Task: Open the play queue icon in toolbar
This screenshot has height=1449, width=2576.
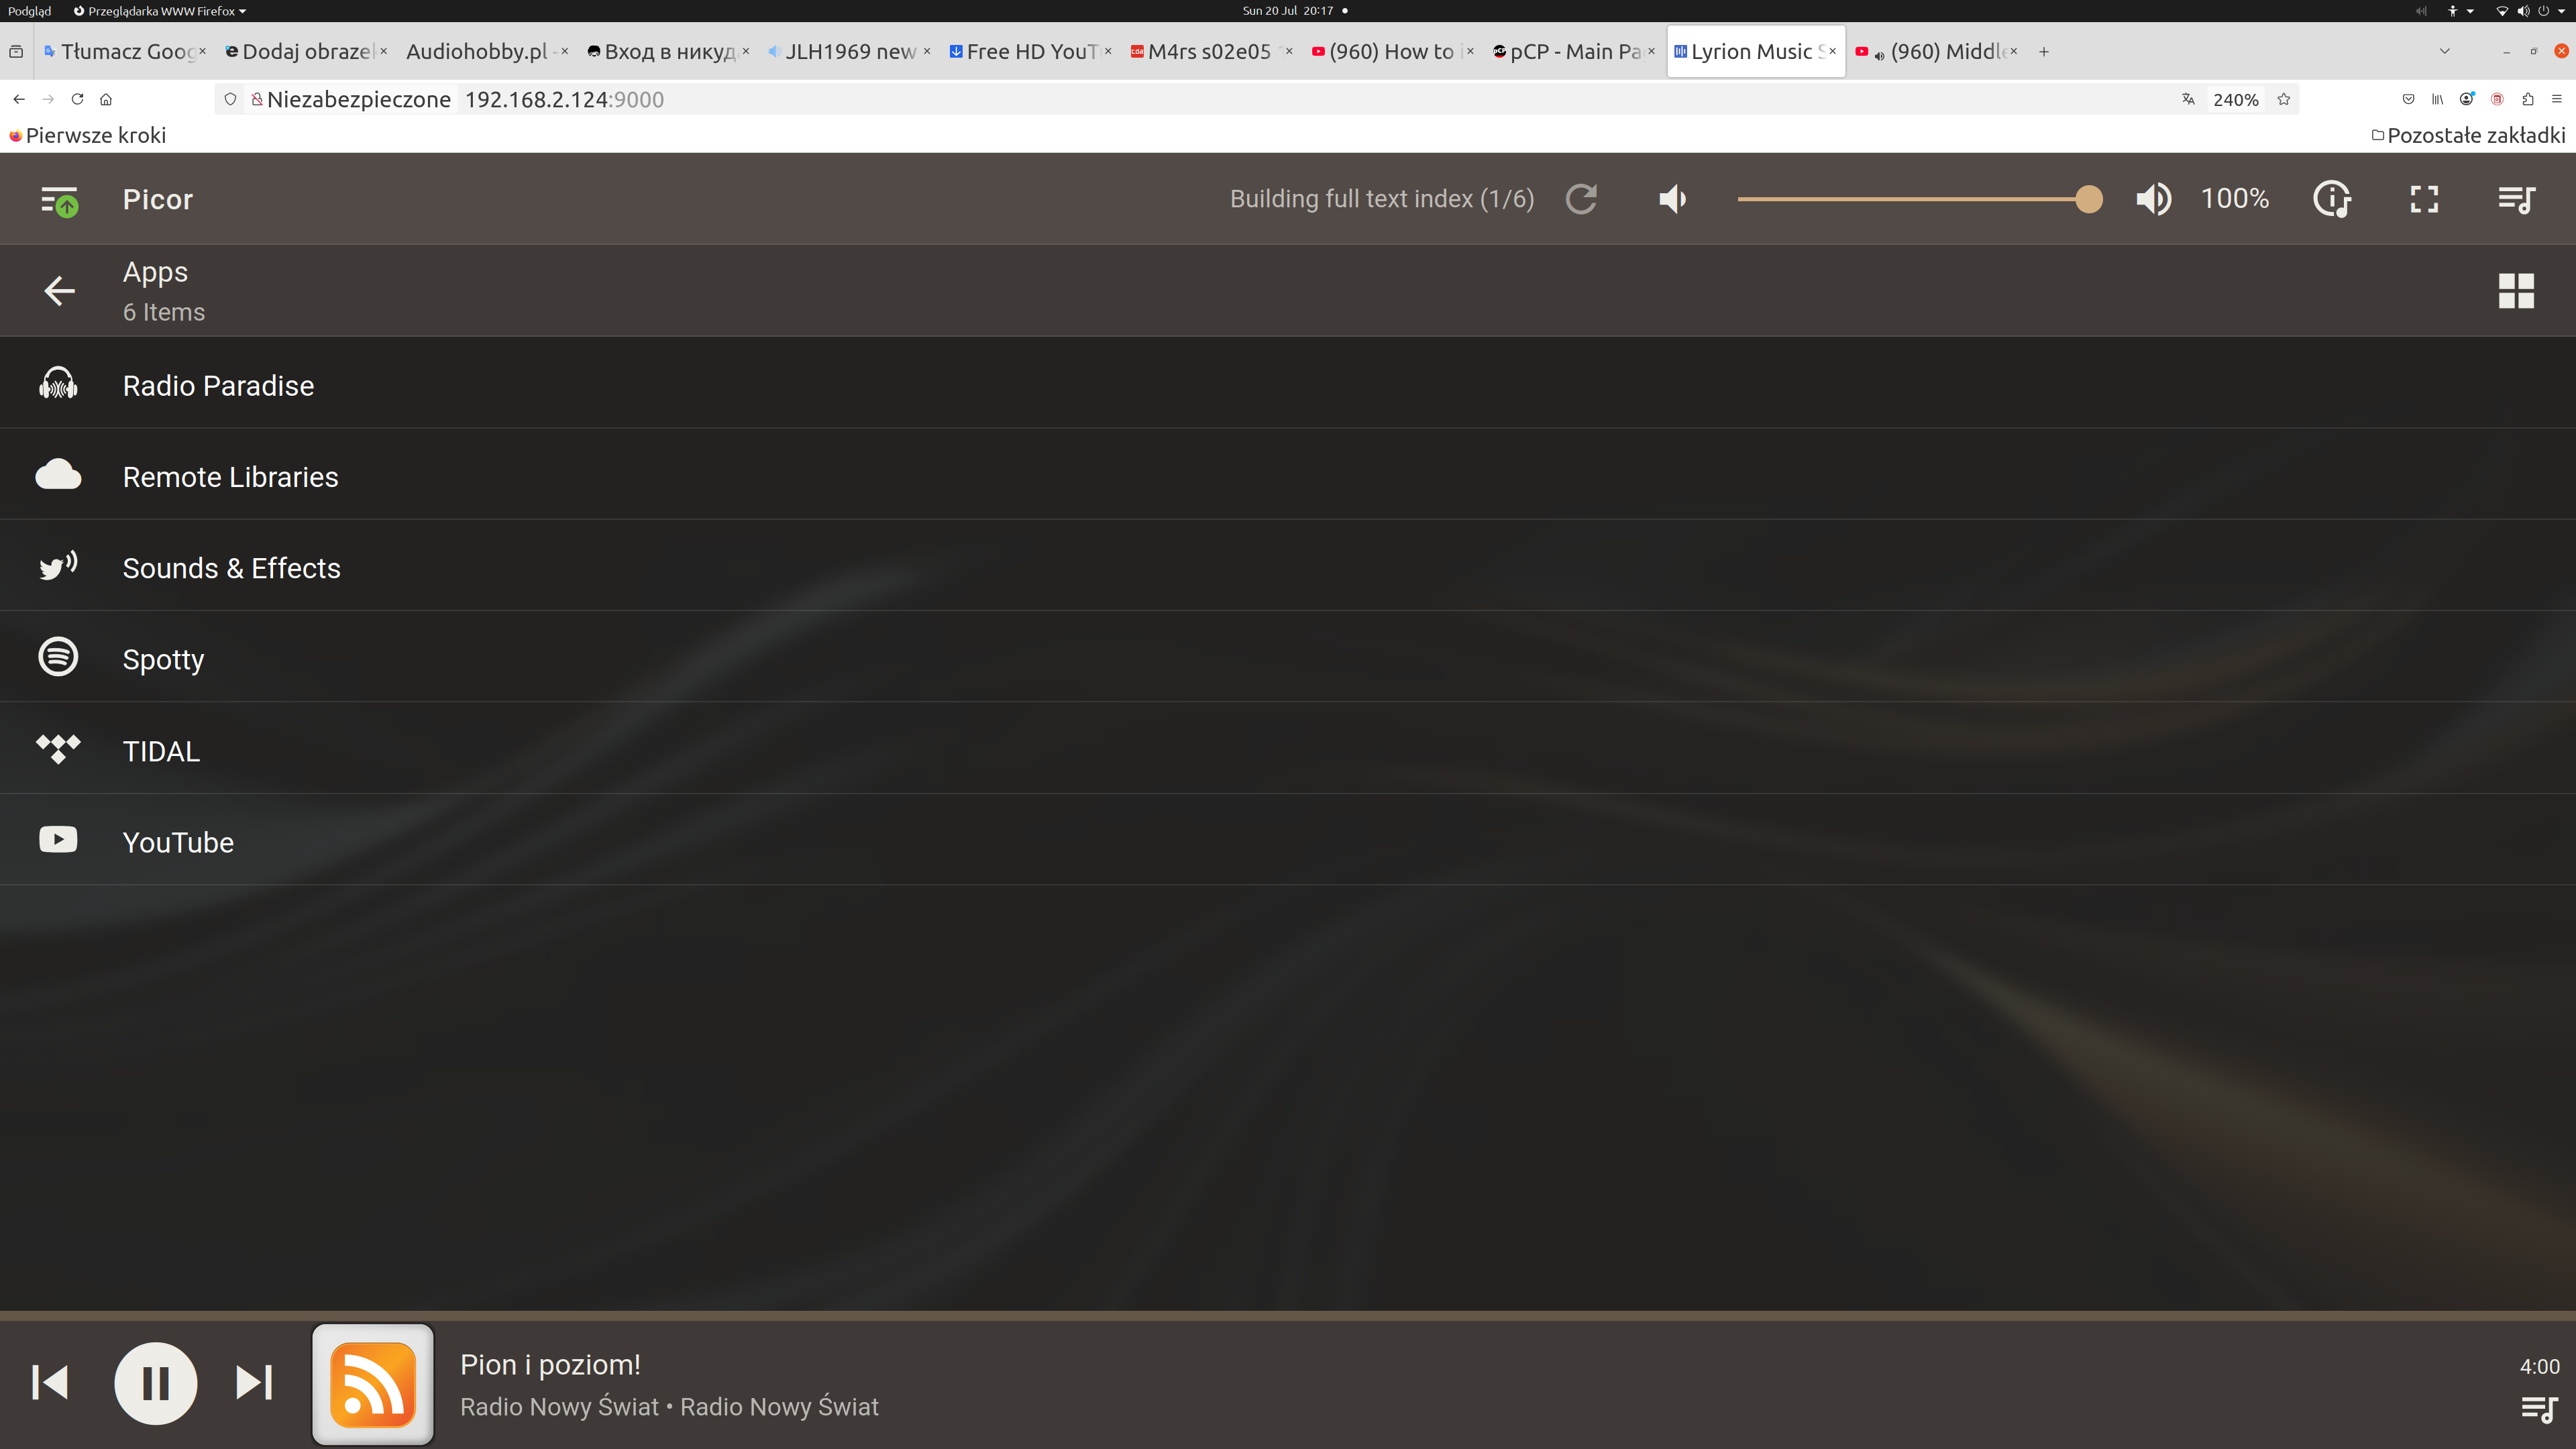Action: click(2516, 199)
